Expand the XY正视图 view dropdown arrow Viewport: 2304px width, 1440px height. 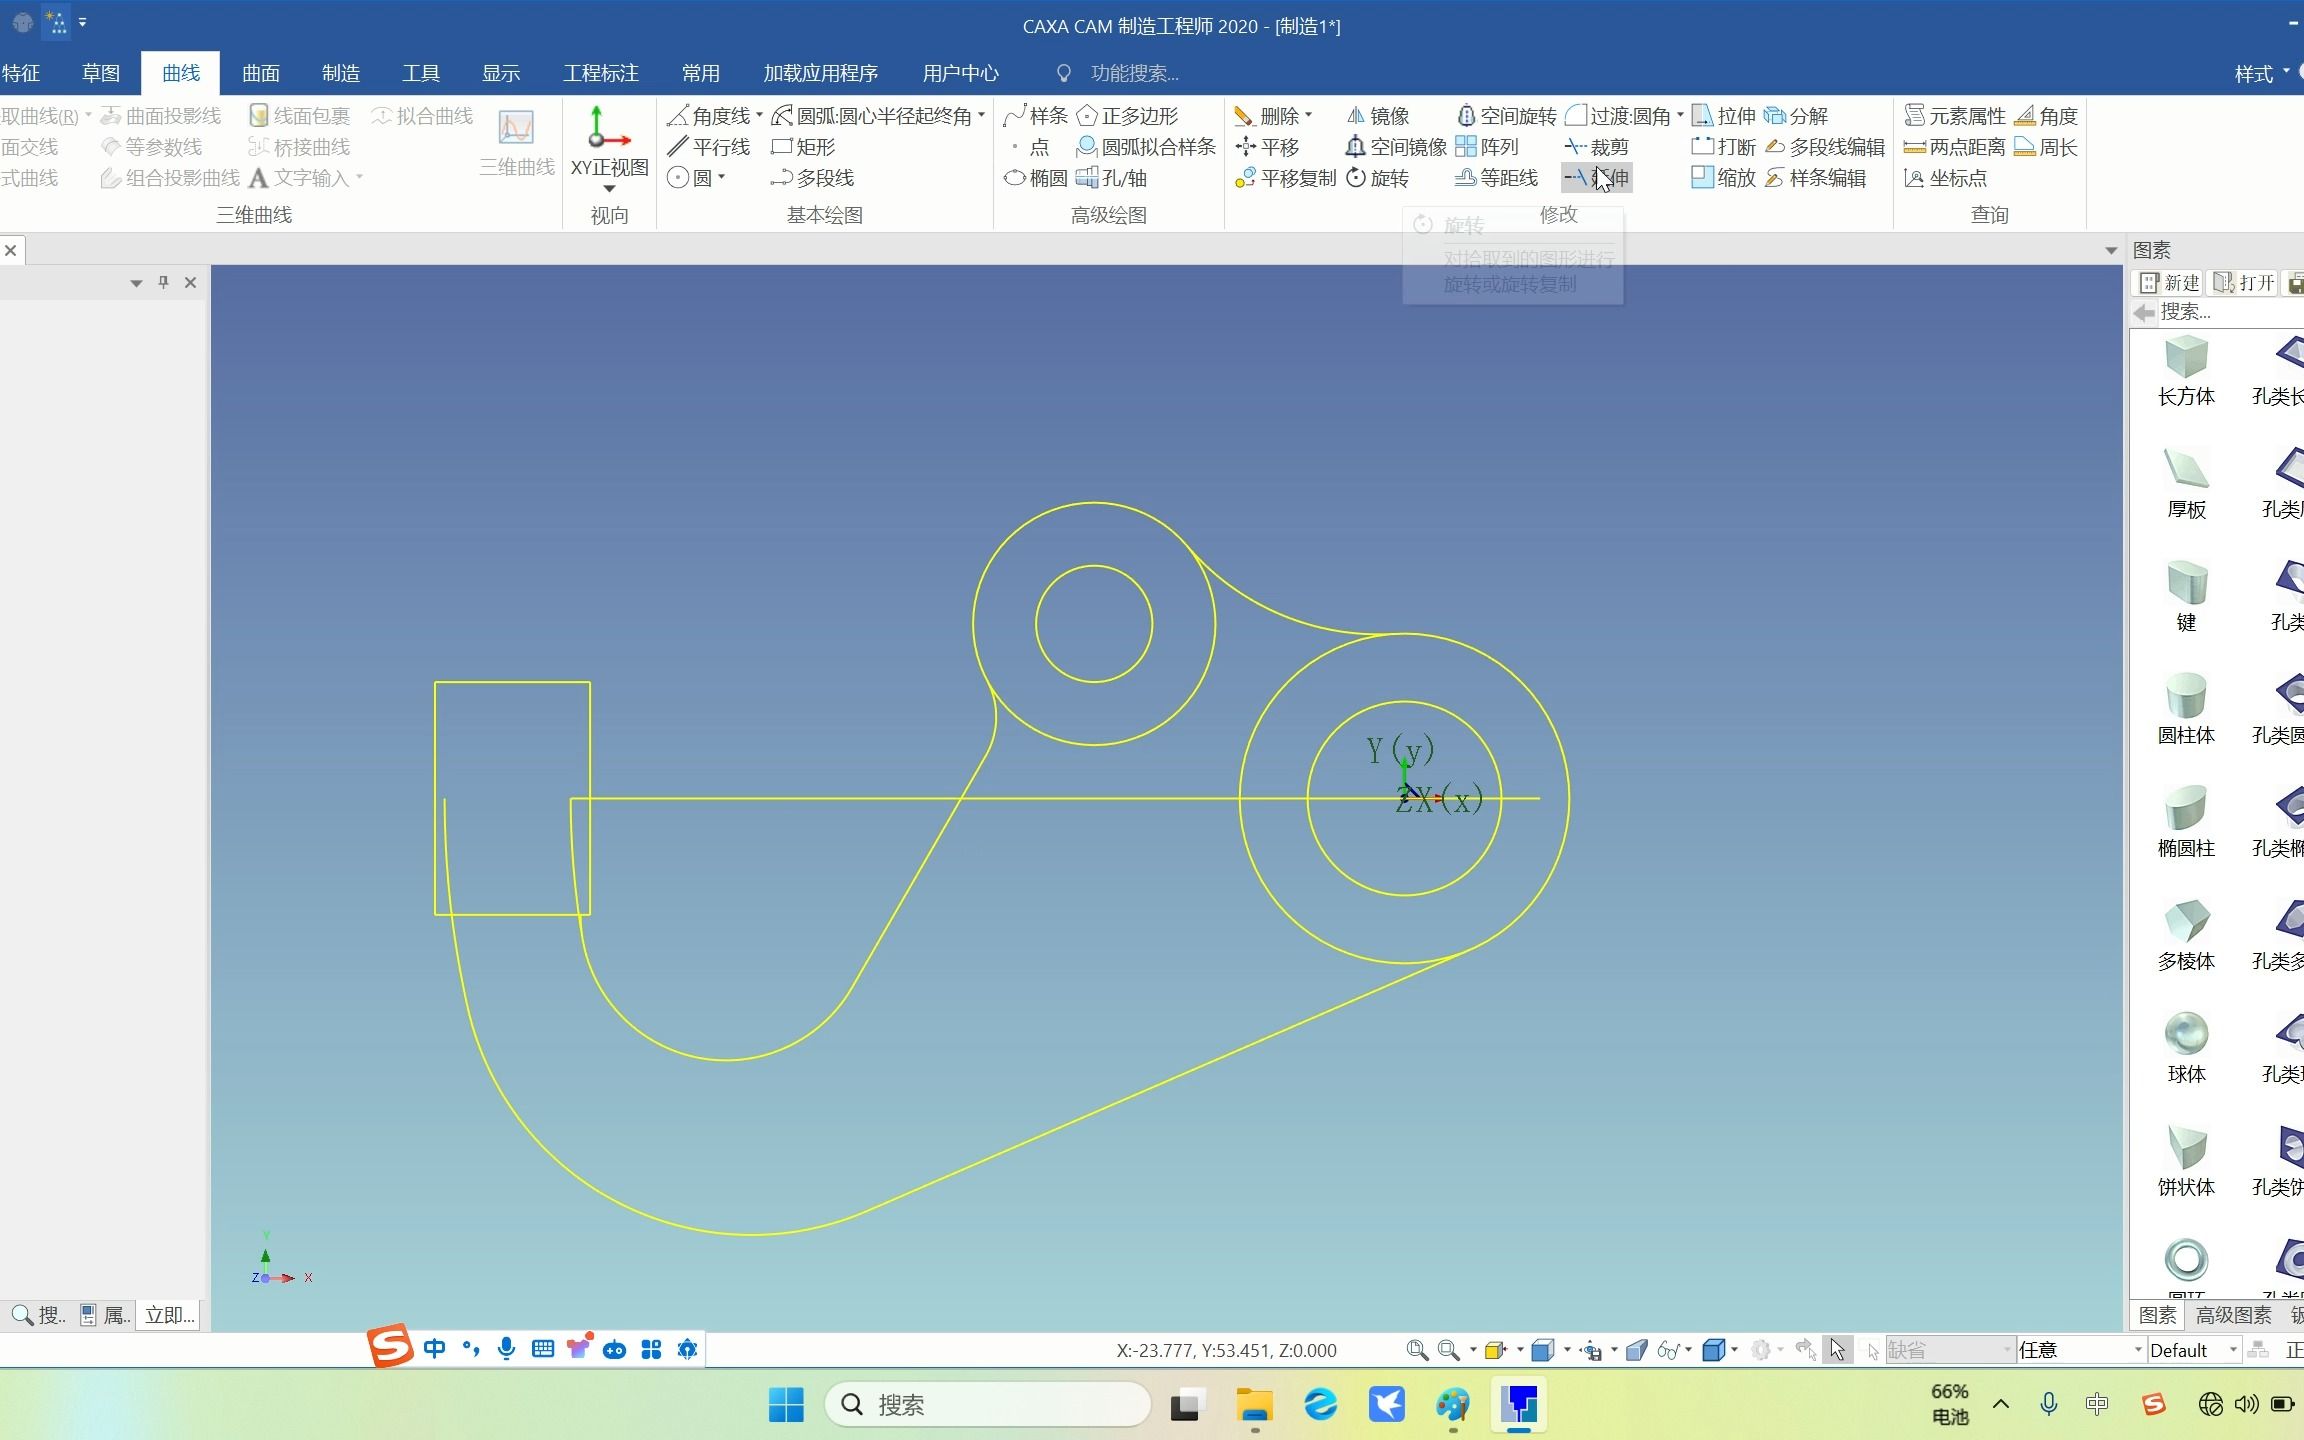pyautogui.click(x=609, y=189)
